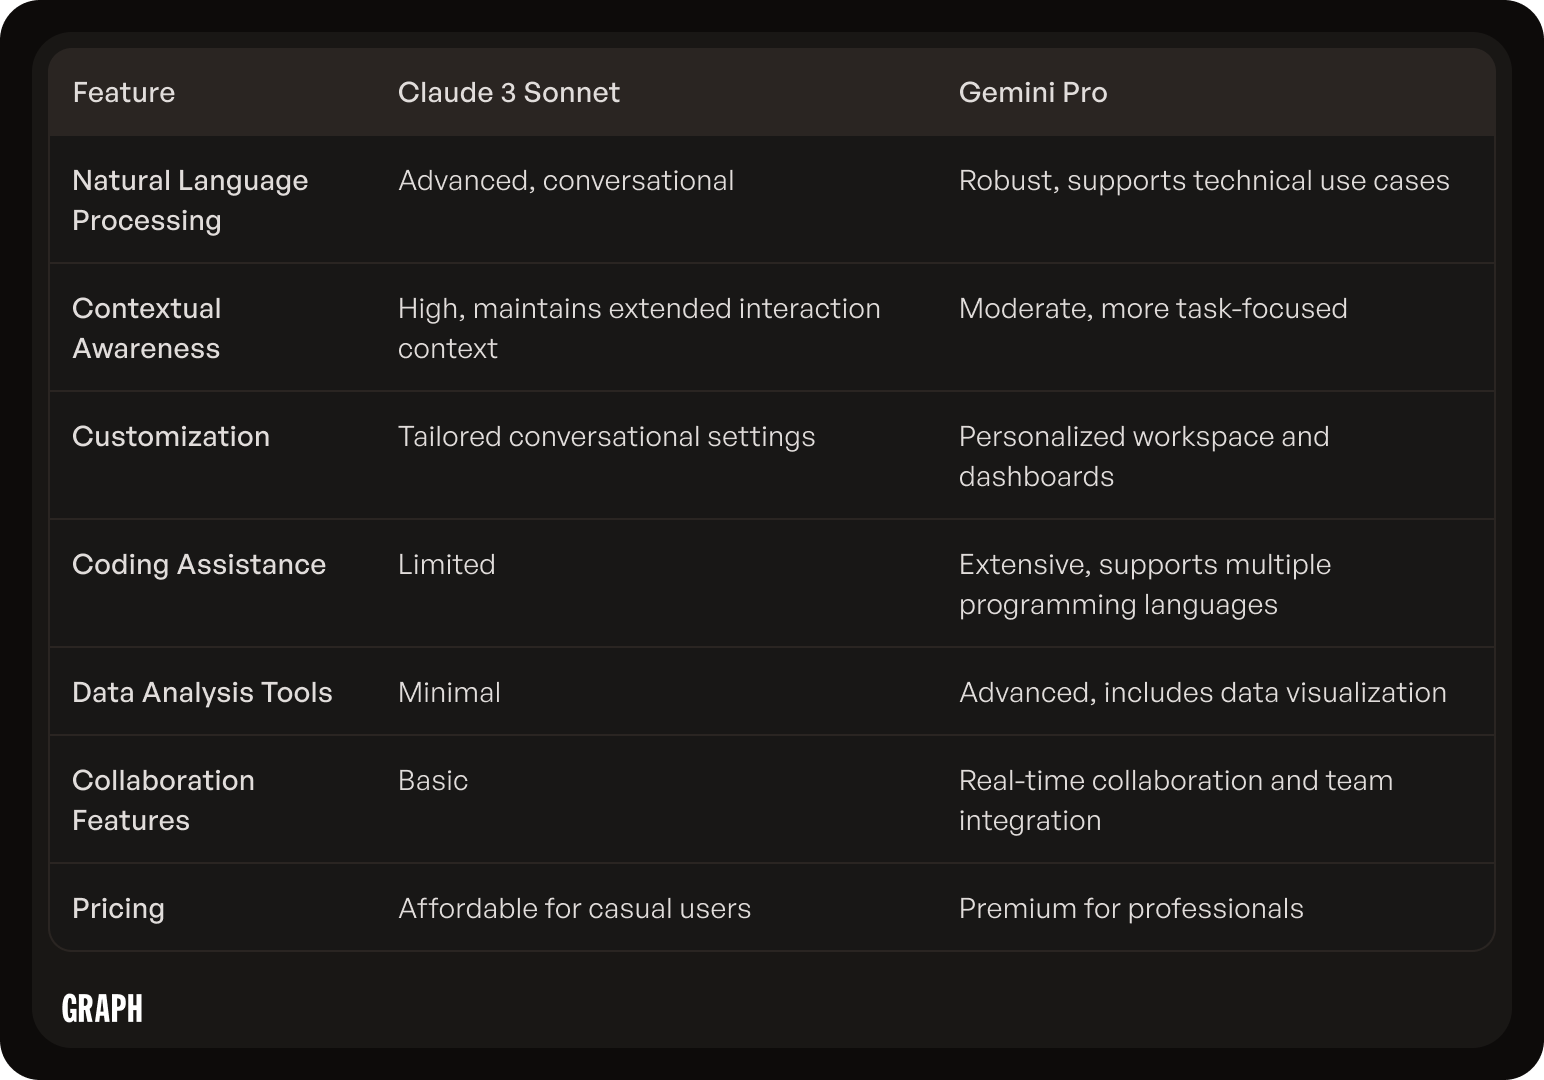Click the GRAPH logo at the bottom
The image size is (1544, 1080).
(102, 1008)
